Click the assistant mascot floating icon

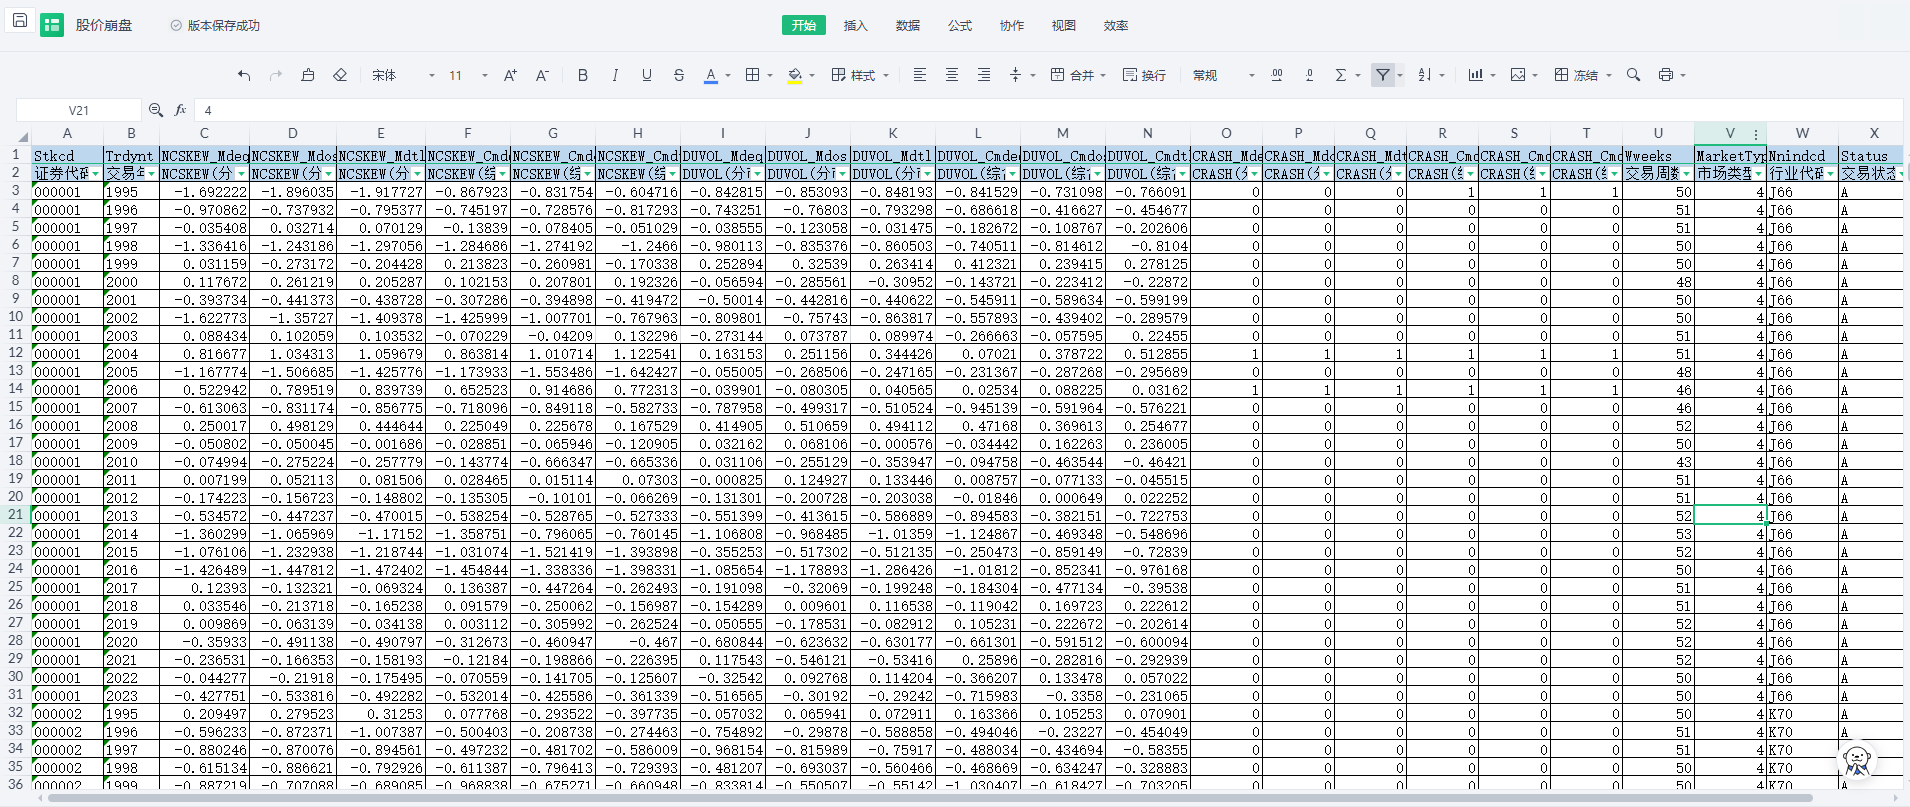tap(1857, 760)
